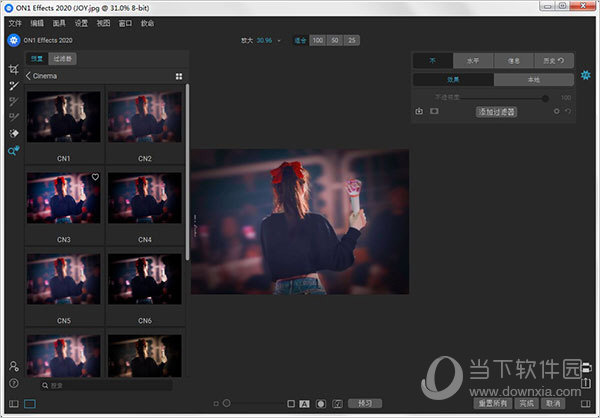The height and width of the screenshot is (418, 600).
Task: Click the add layer icon under opacity
Action: point(419,111)
